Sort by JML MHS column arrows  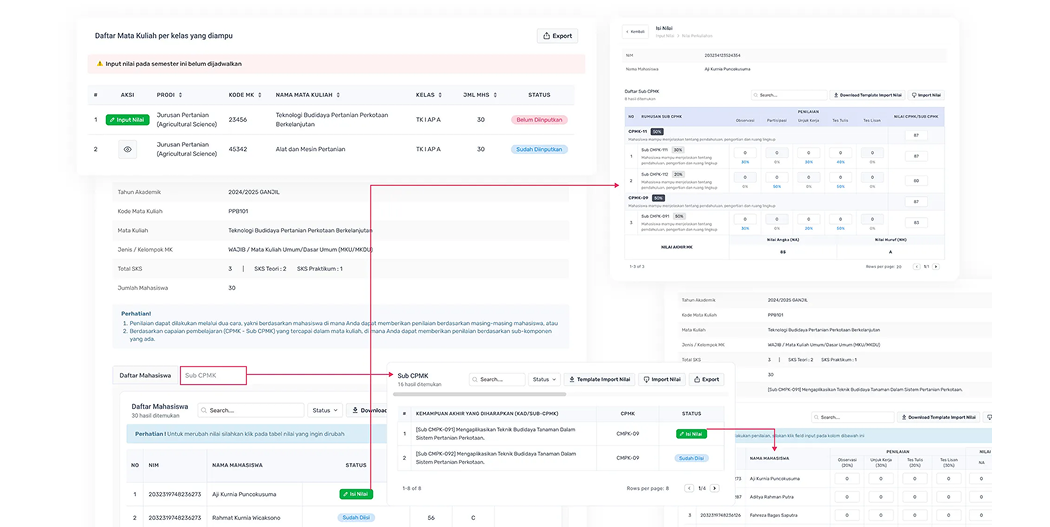(x=495, y=95)
